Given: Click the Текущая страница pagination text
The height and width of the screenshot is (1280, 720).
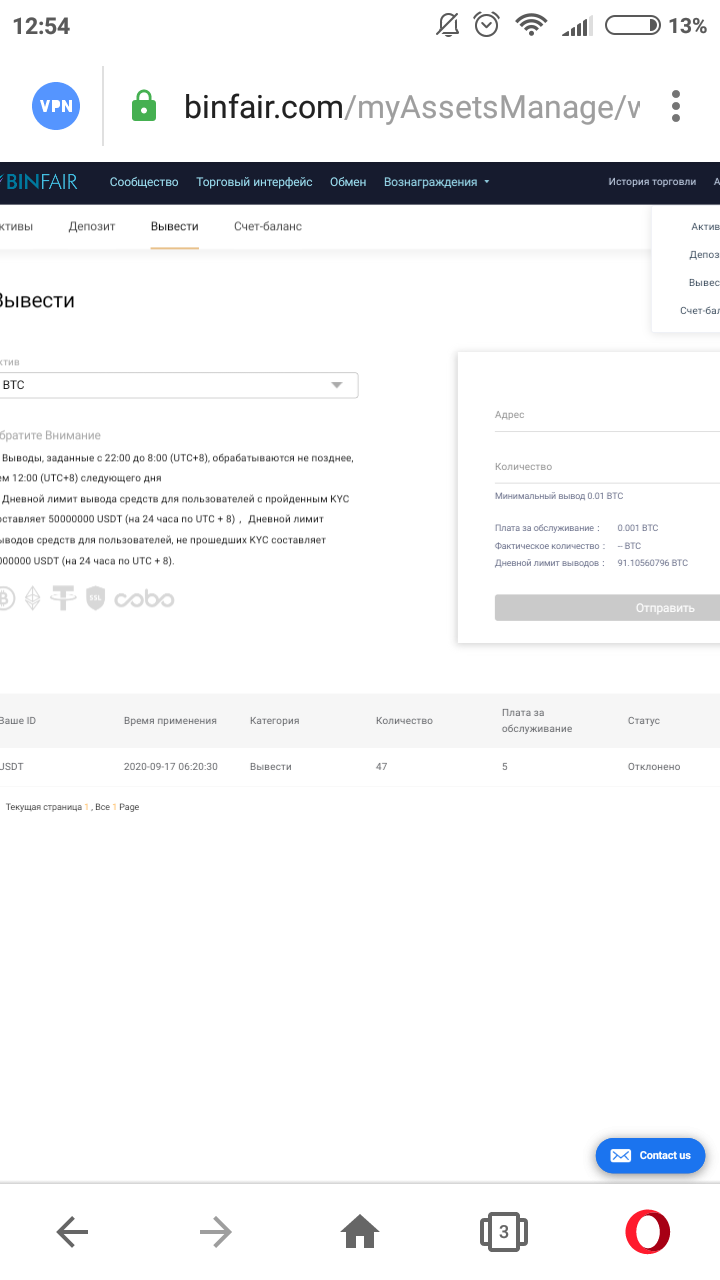Looking at the screenshot, I should 72,807.
